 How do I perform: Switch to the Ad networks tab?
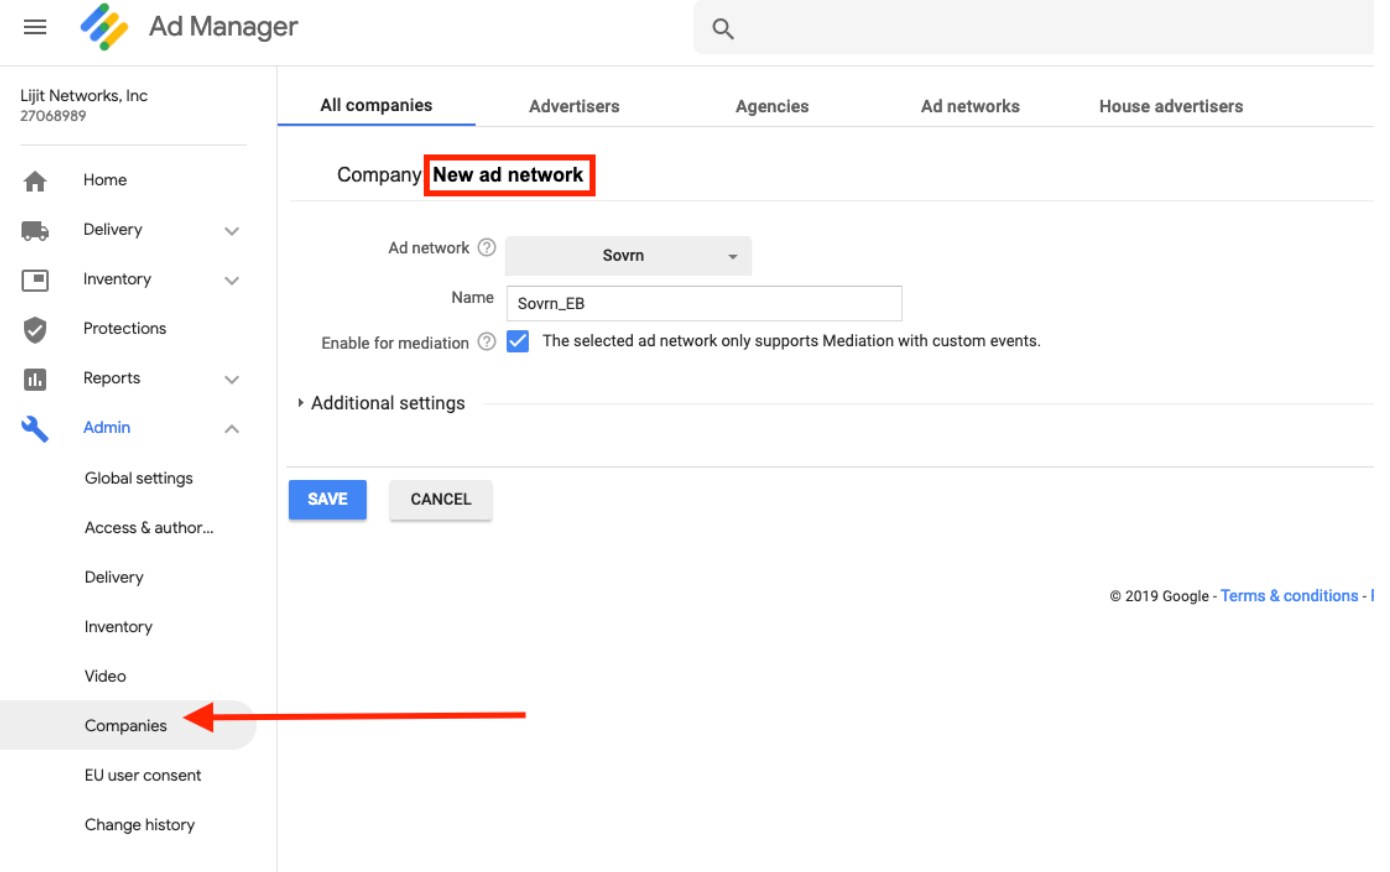point(970,106)
